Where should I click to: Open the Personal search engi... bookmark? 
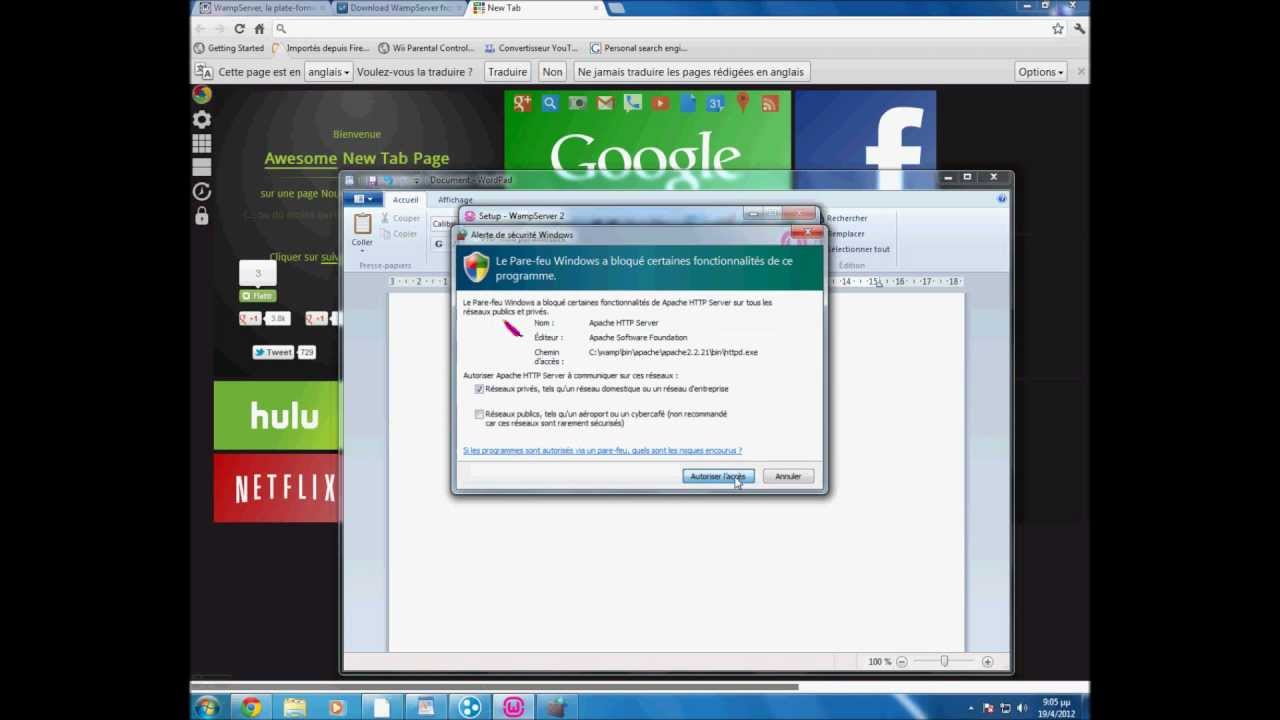639,48
